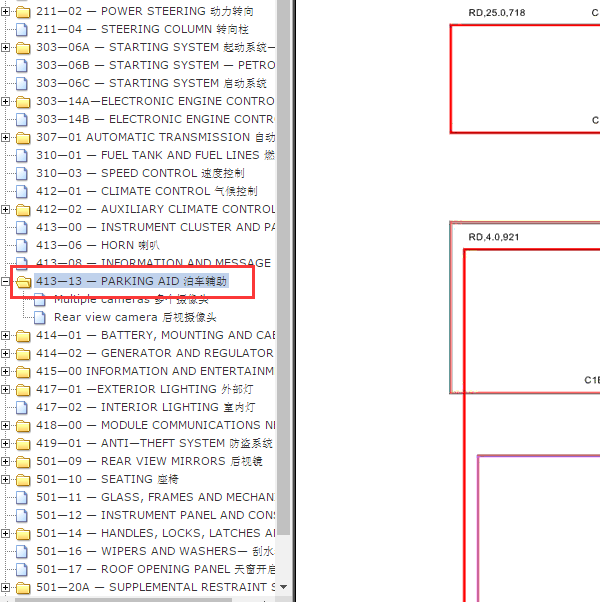Screen dimensions: 600x602
Task: Open 303-06C STARTING SYSTEM entry
Action: 151,83
